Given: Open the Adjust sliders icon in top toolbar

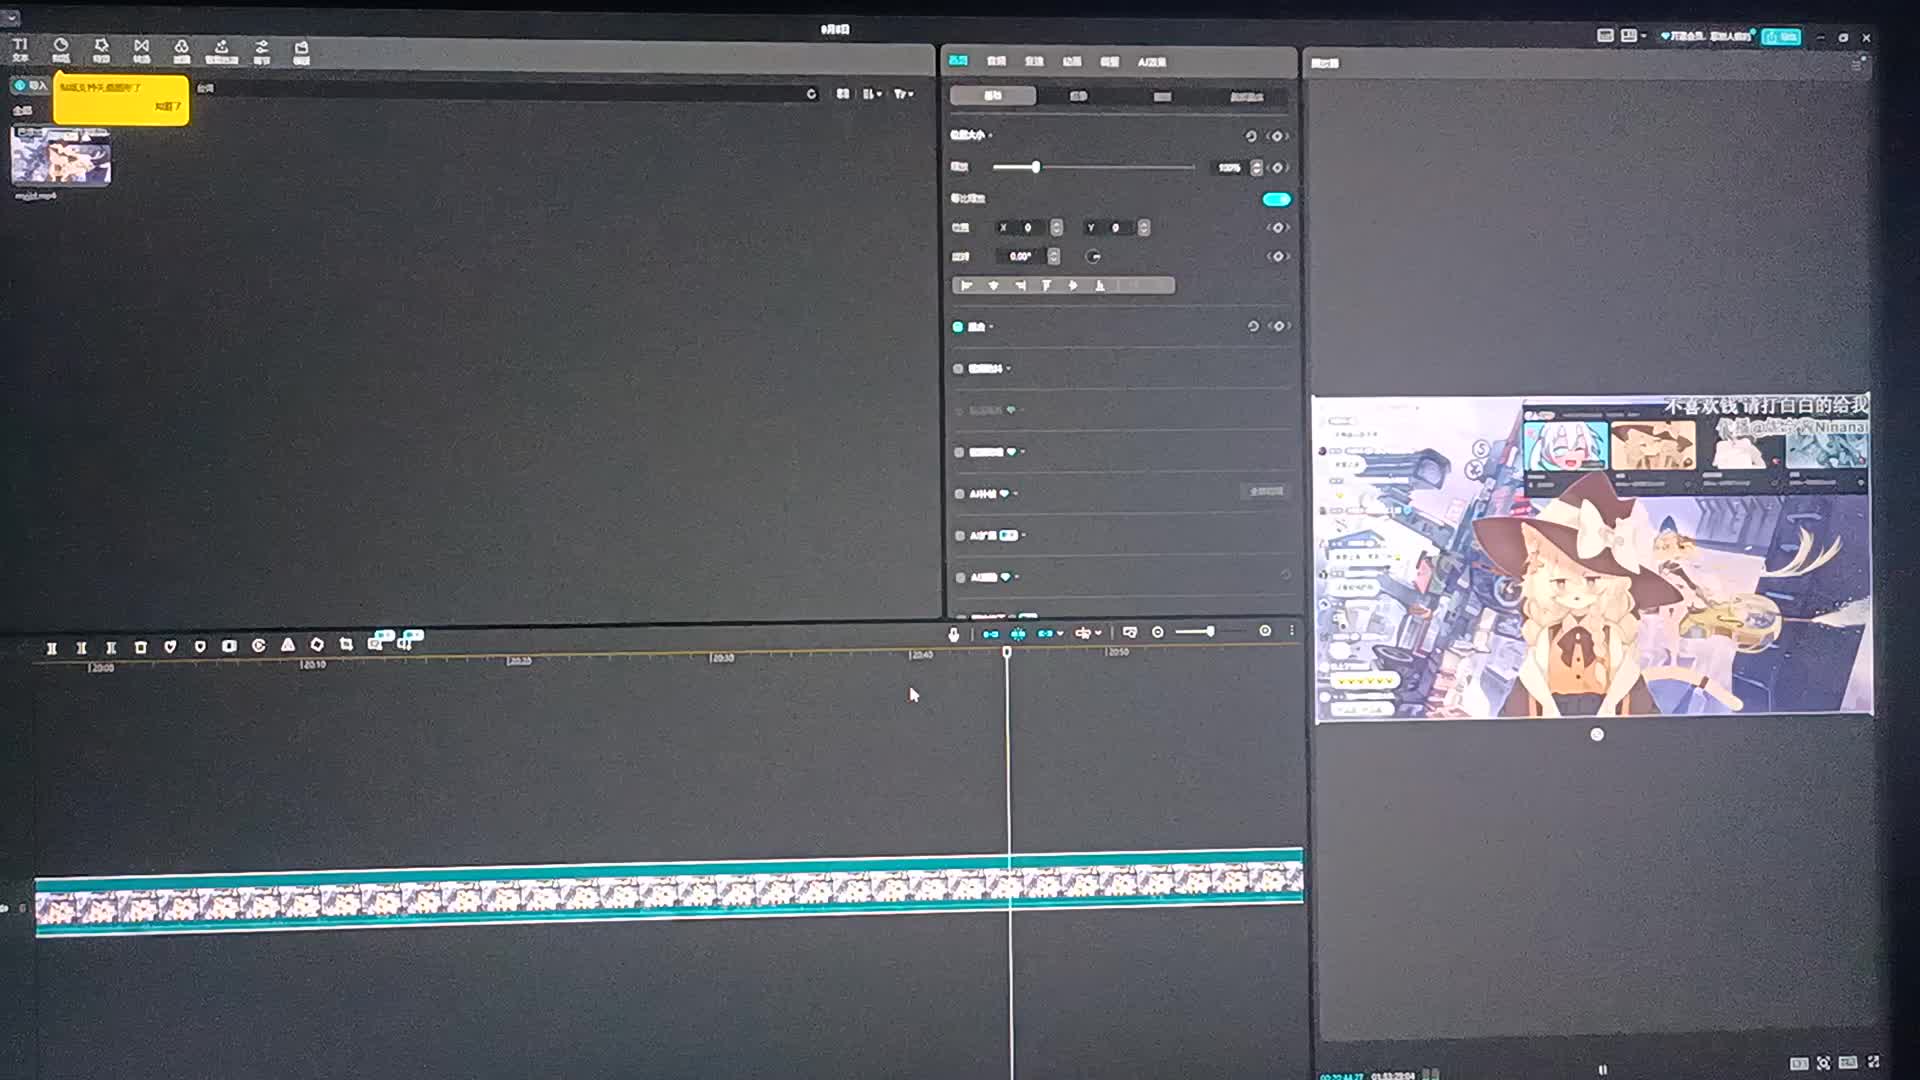Looking at the screenshot, I should tap(261, 50).
